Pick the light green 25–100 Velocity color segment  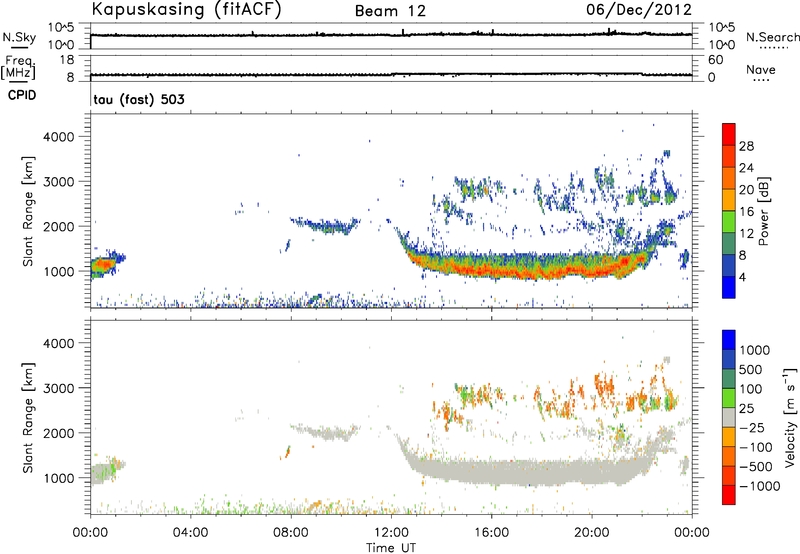[x=729, y=398]
